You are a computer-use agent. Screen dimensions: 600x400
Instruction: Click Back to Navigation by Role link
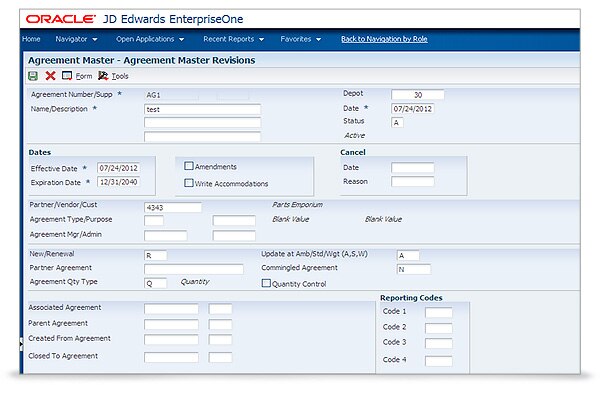pyautogui.click(x=387, y=39)
